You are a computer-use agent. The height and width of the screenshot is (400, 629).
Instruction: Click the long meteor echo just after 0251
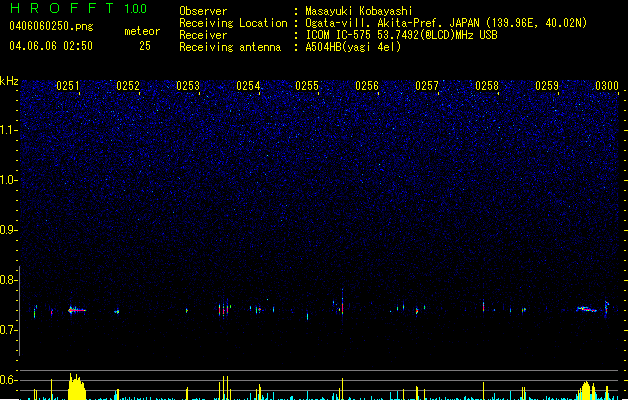pos(77,310)
